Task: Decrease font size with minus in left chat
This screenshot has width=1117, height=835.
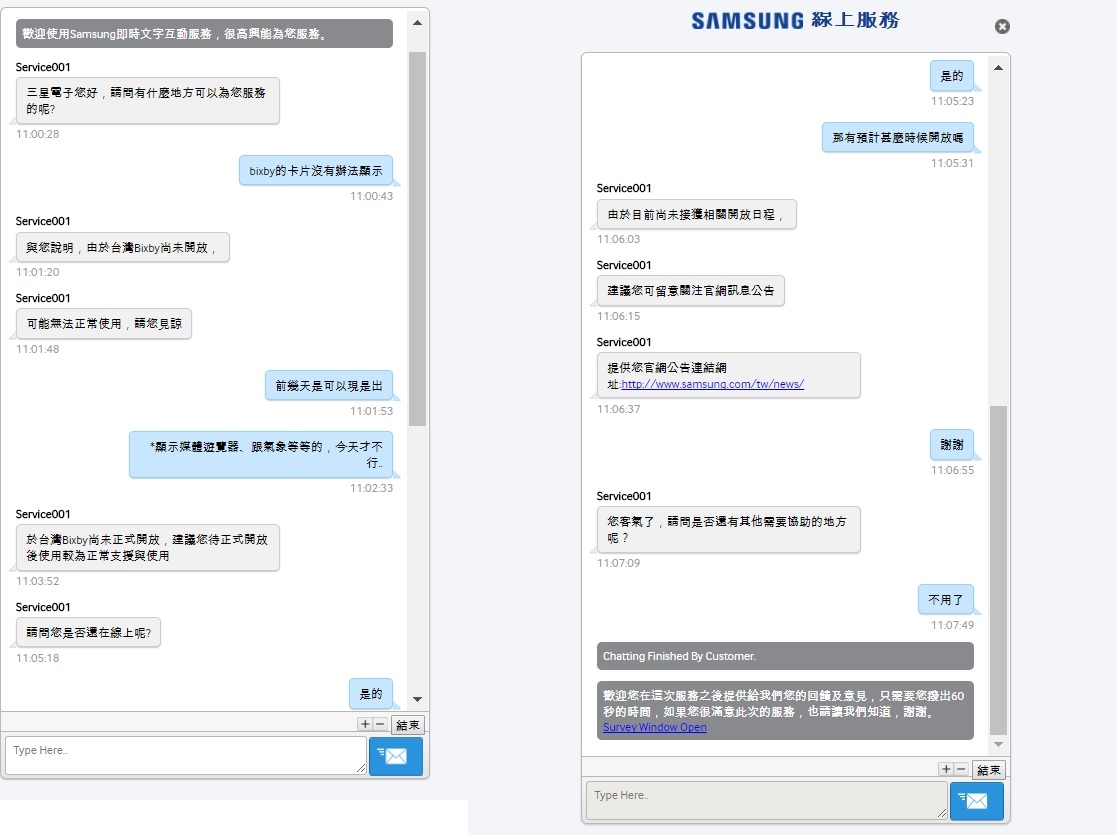Action: click(x=380, y=724)
